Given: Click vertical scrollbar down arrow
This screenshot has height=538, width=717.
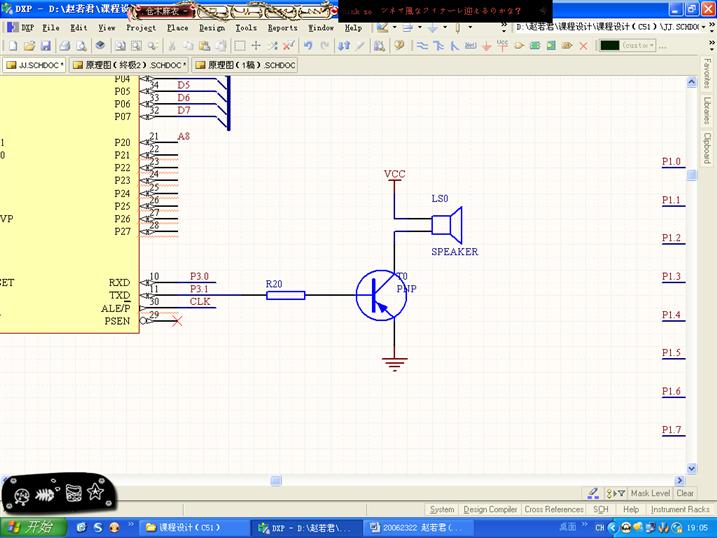Looking at the screenshot, I should pyautogui.click(x=692, y=469).
